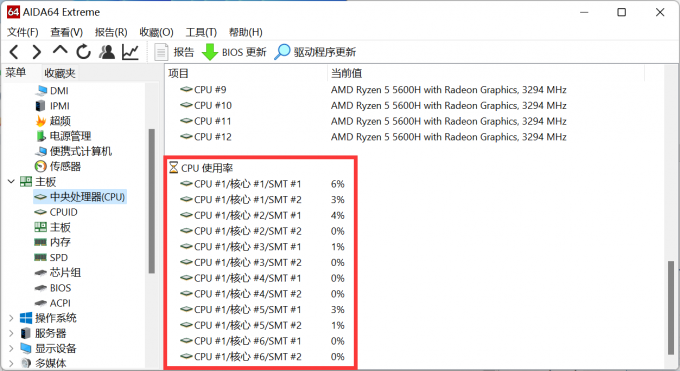
Task: Select row CPU #1/核心 #3/SMT #2
Action: pos(262,263)
